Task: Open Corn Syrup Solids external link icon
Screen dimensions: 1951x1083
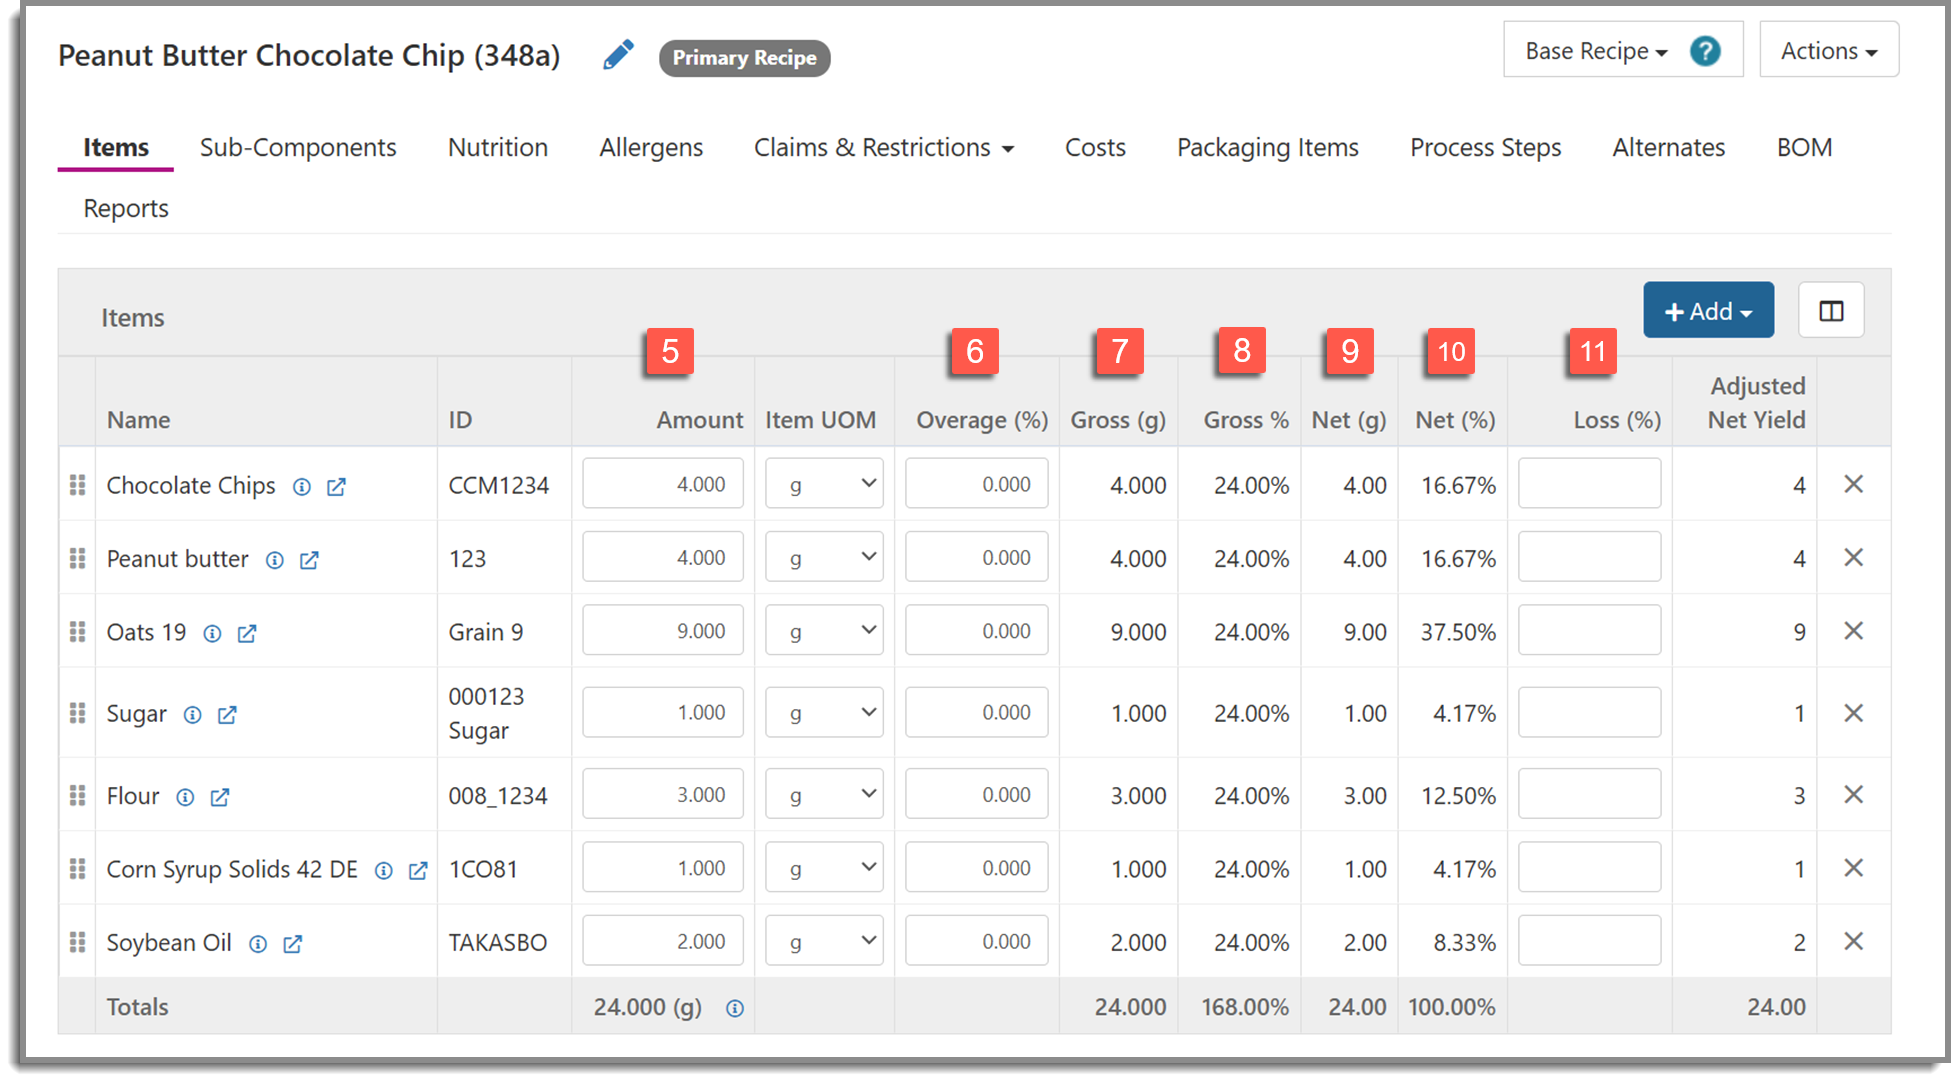Action: [418, 871]
